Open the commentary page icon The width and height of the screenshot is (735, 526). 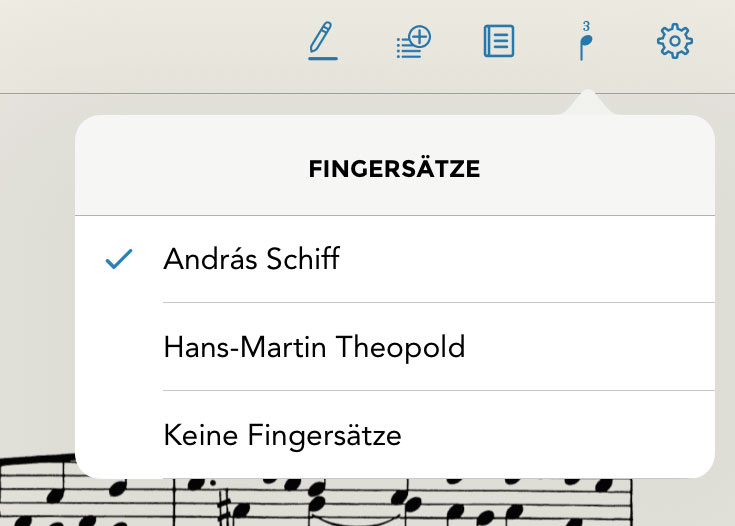(x=499, y=42)
